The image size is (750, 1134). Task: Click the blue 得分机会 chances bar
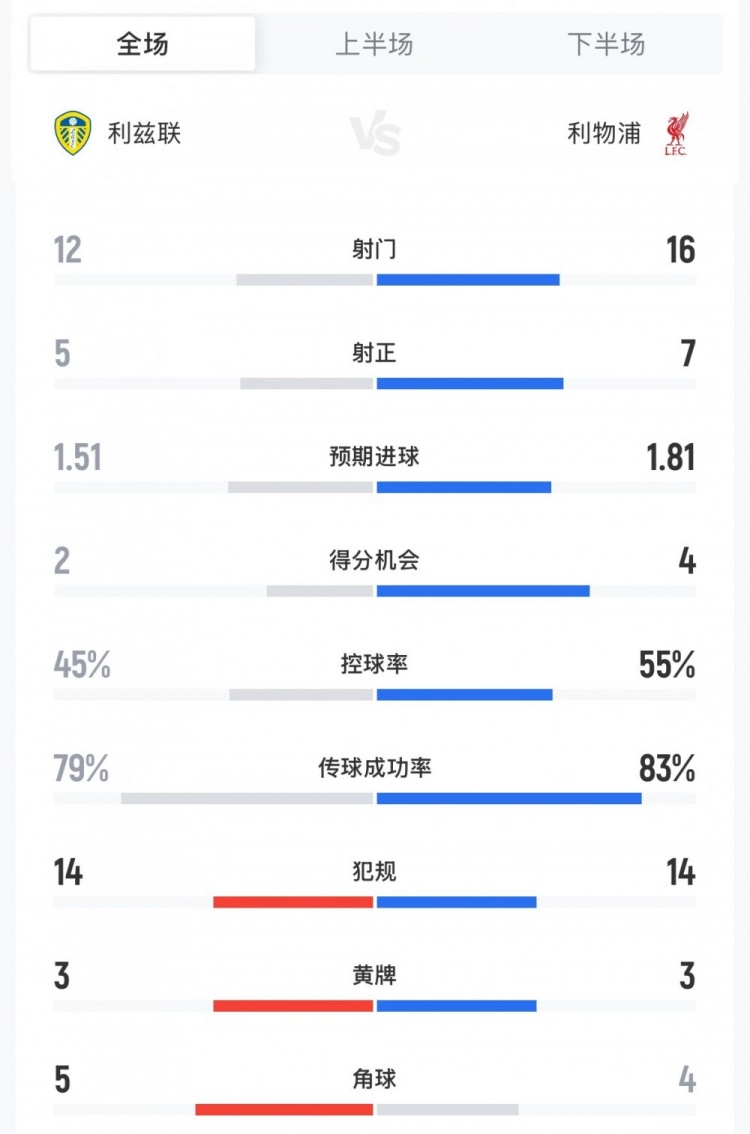coord(483,591)
